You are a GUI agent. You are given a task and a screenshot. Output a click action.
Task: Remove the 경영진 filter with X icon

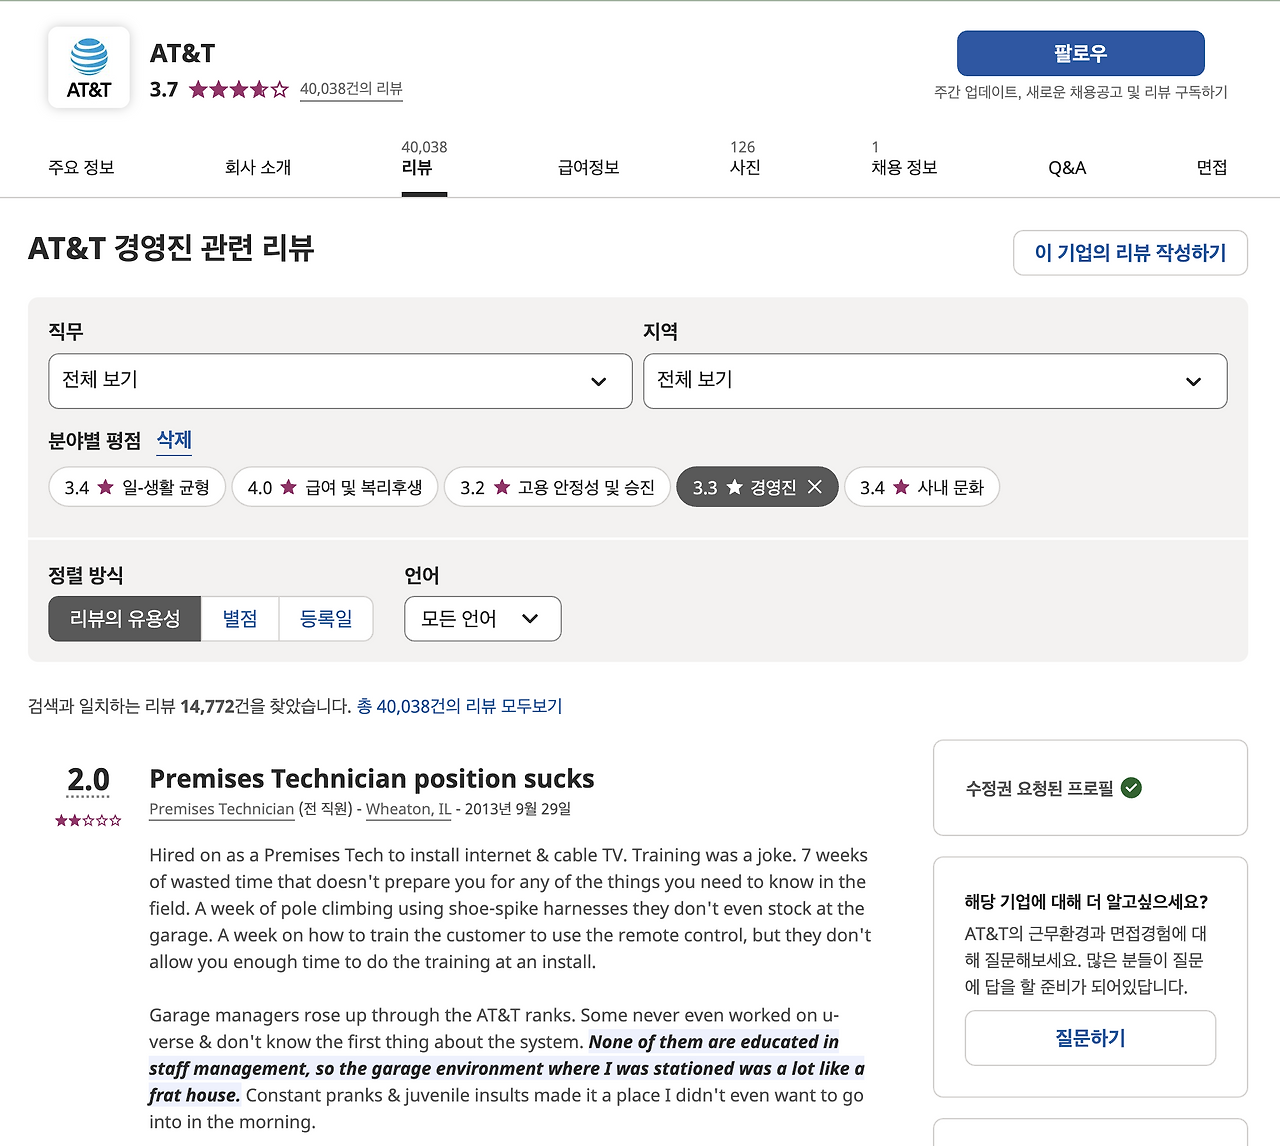815,487
